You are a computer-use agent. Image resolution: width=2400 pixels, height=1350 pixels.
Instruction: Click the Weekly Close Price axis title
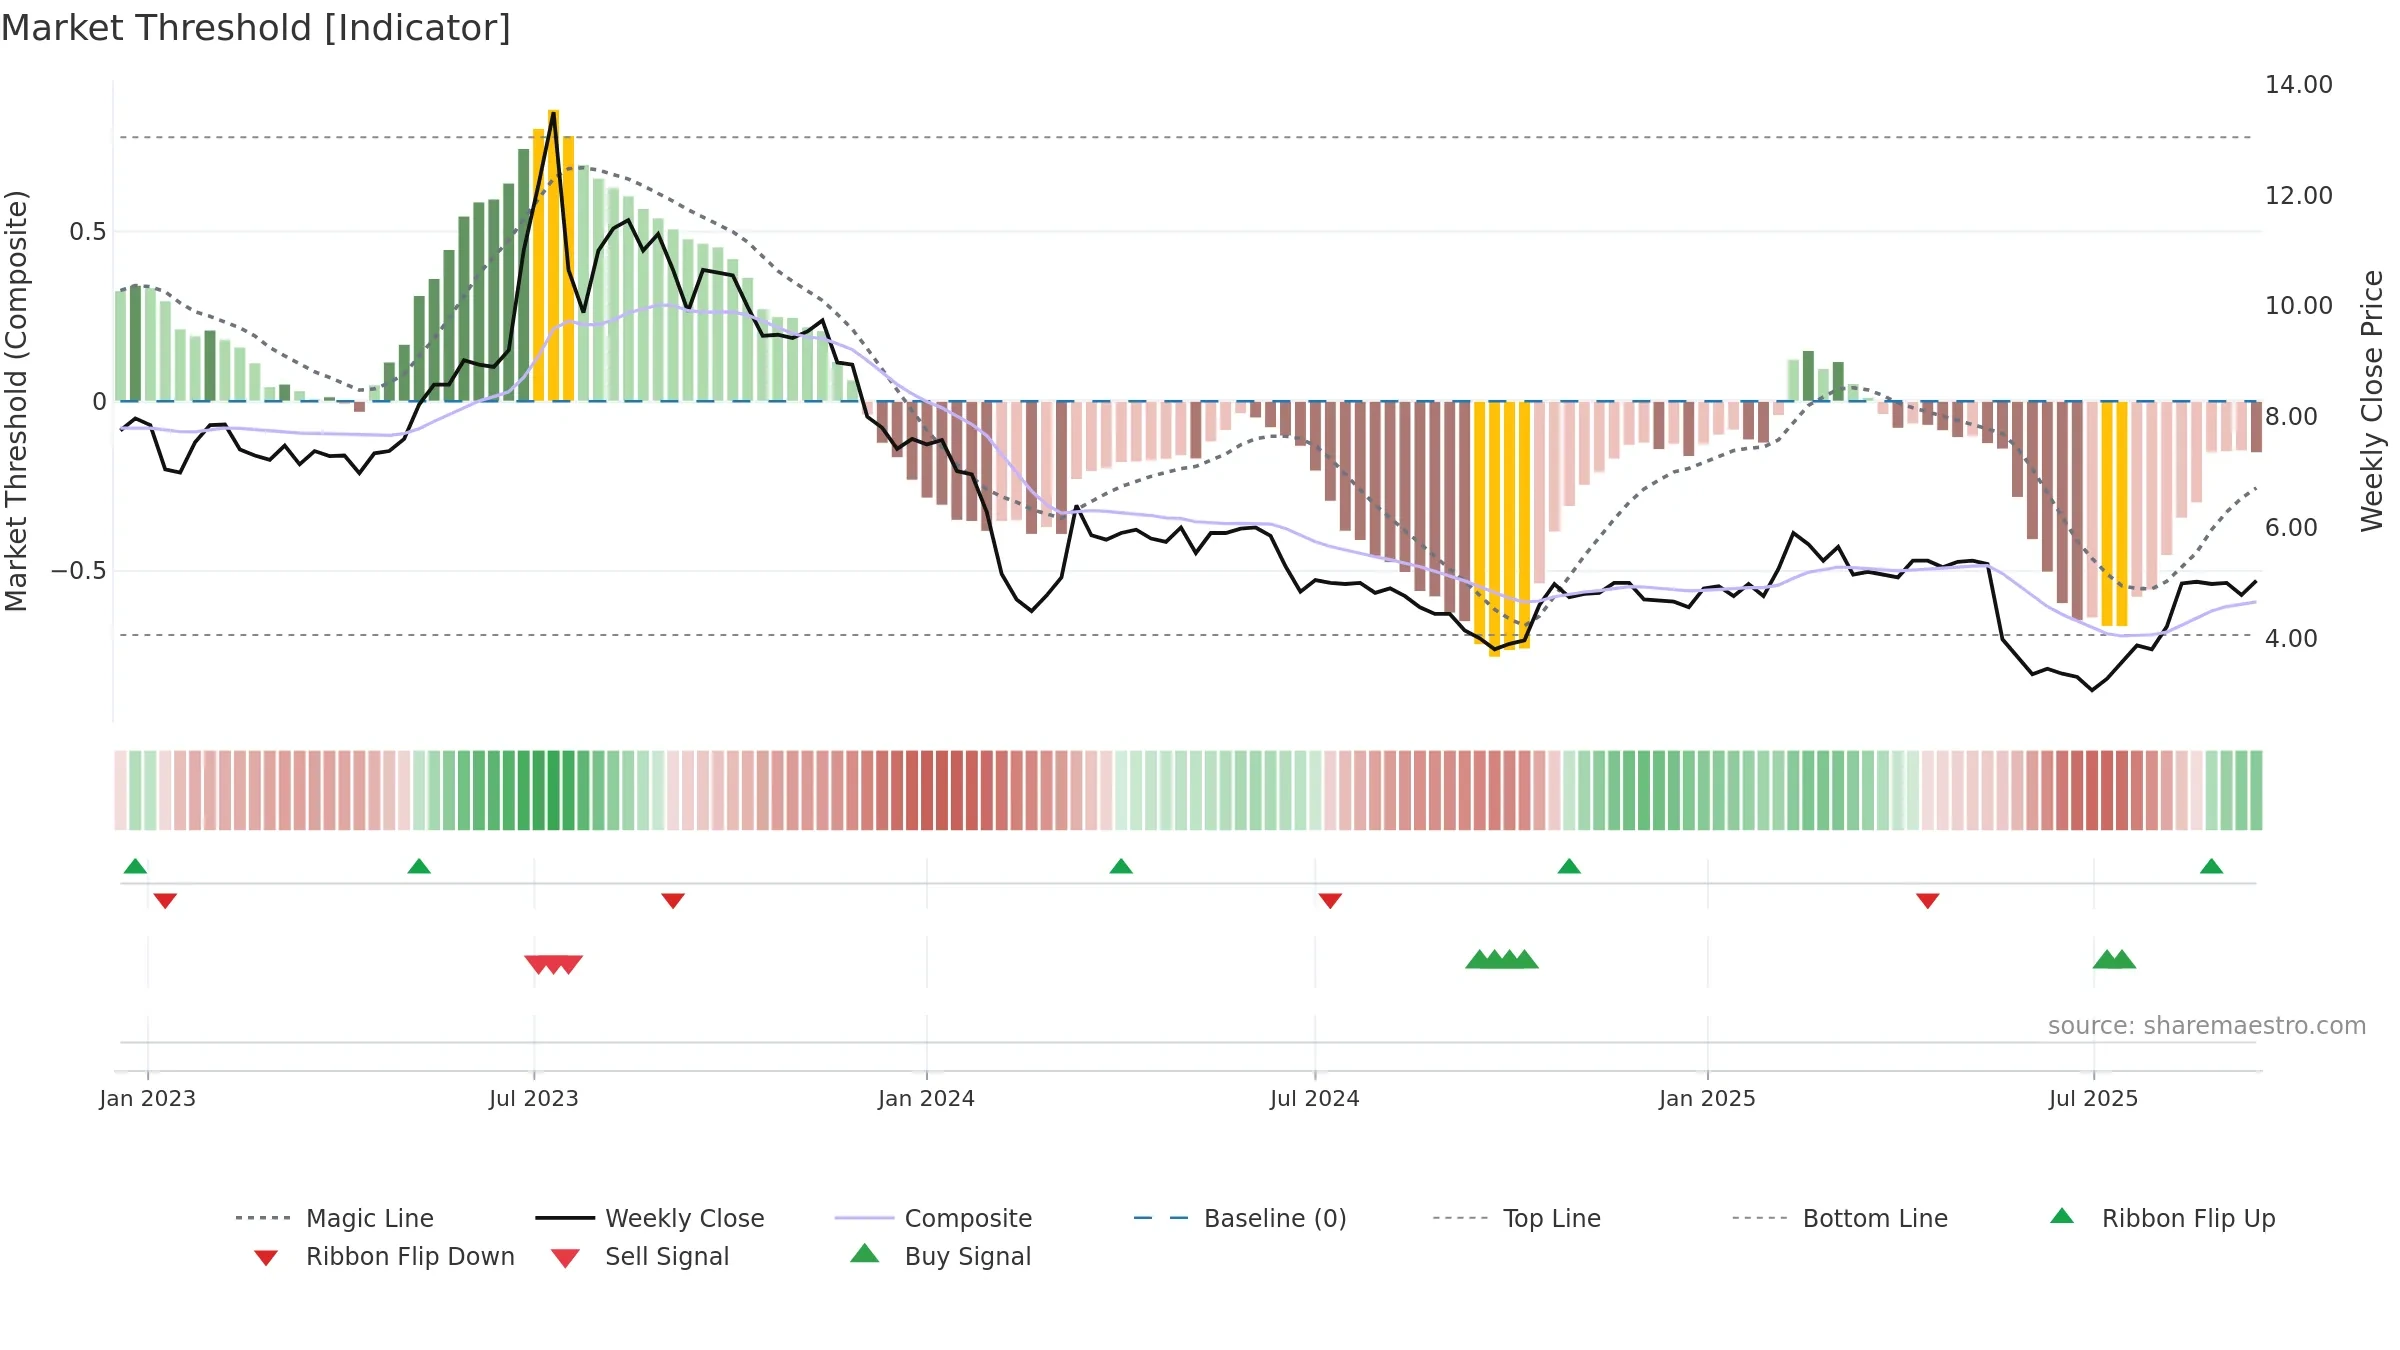[x=2372, y=401]
